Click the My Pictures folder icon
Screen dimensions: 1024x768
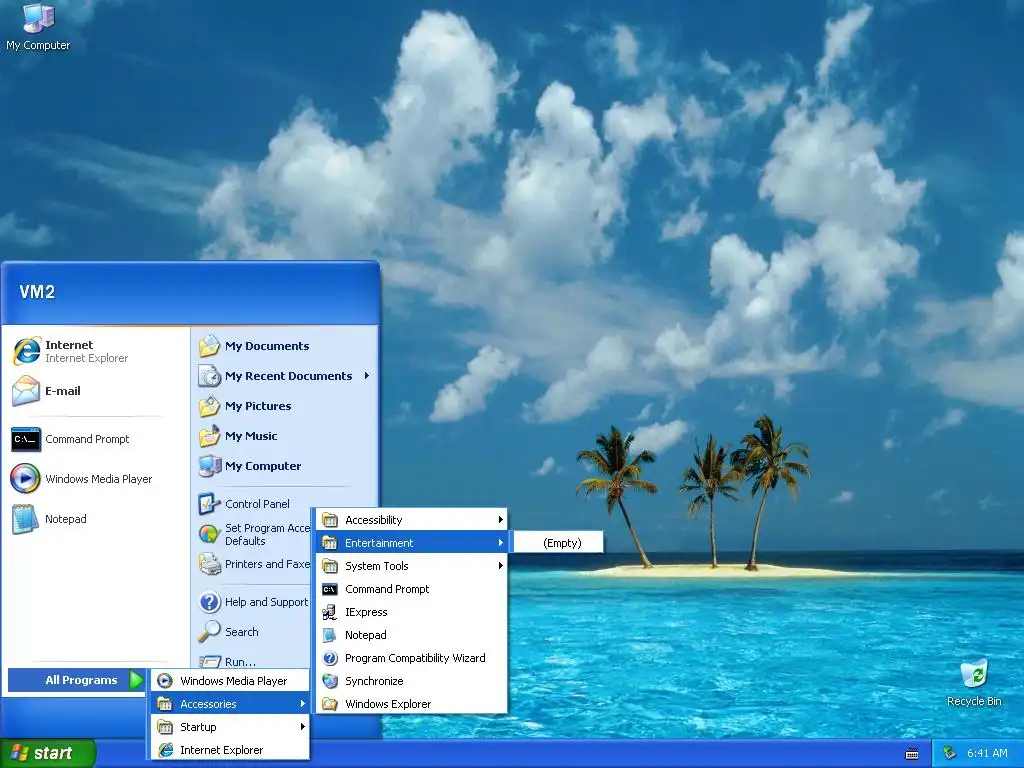point(209,406)
